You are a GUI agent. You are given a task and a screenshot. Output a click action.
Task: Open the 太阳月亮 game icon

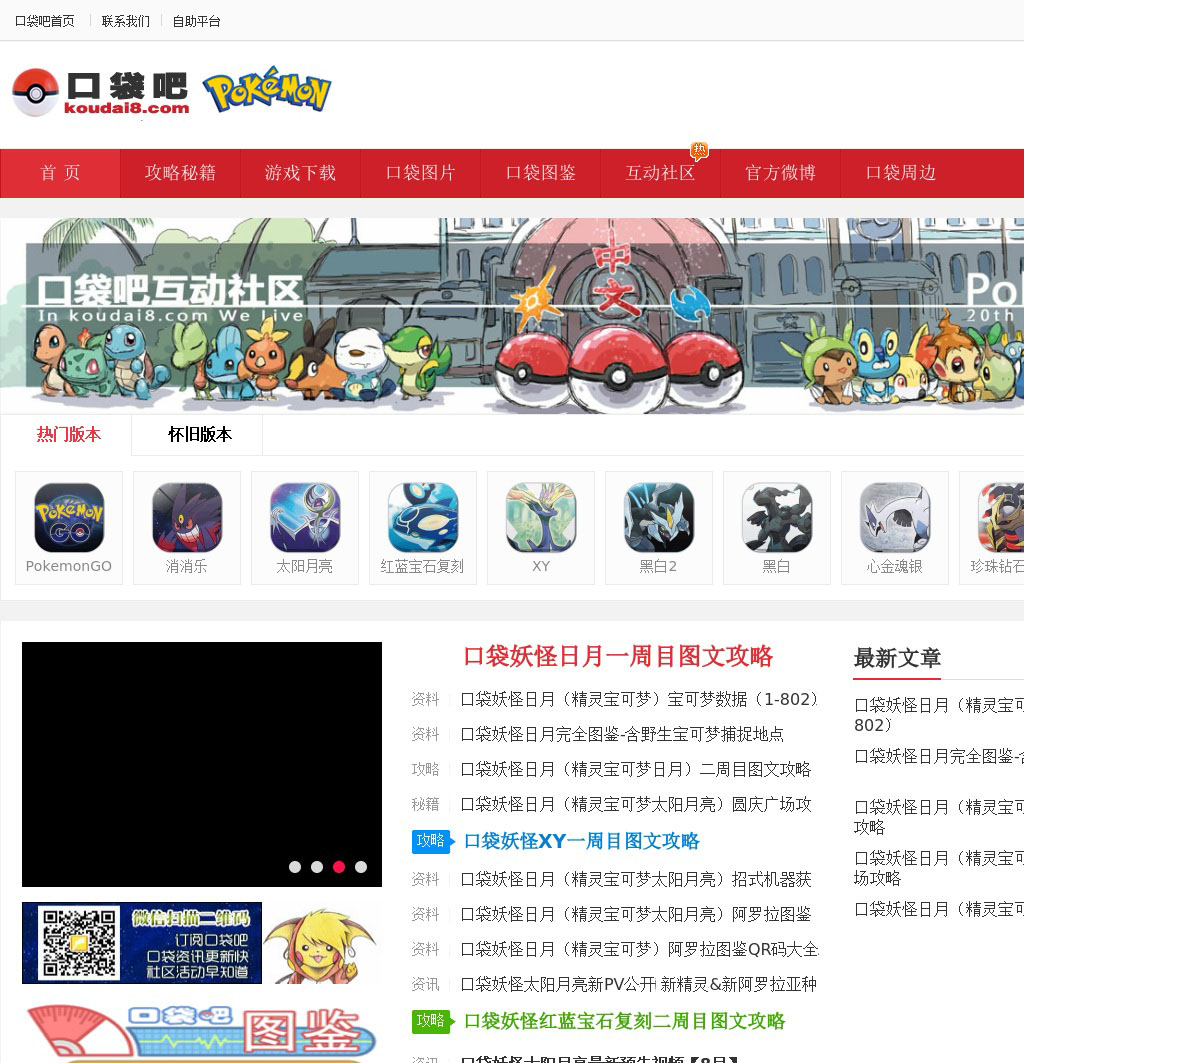305,528
